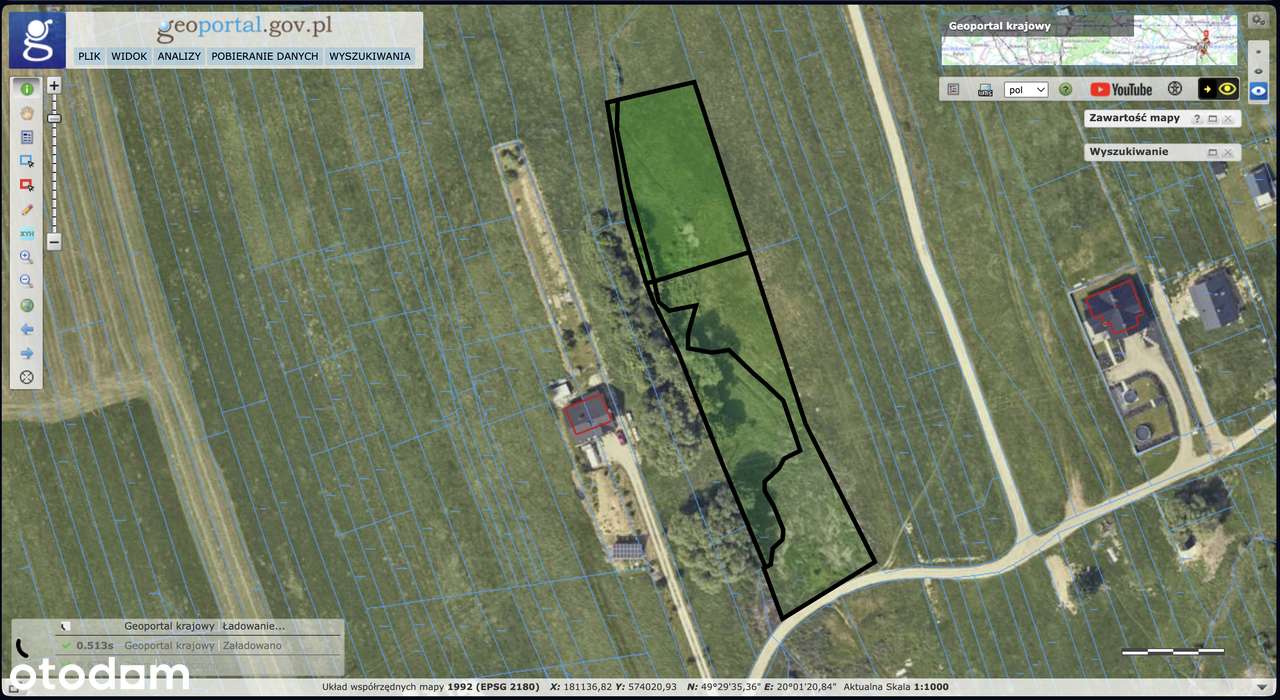Zoom out with the minus button
Viewport: 1280px width, 700px height.
54,242
